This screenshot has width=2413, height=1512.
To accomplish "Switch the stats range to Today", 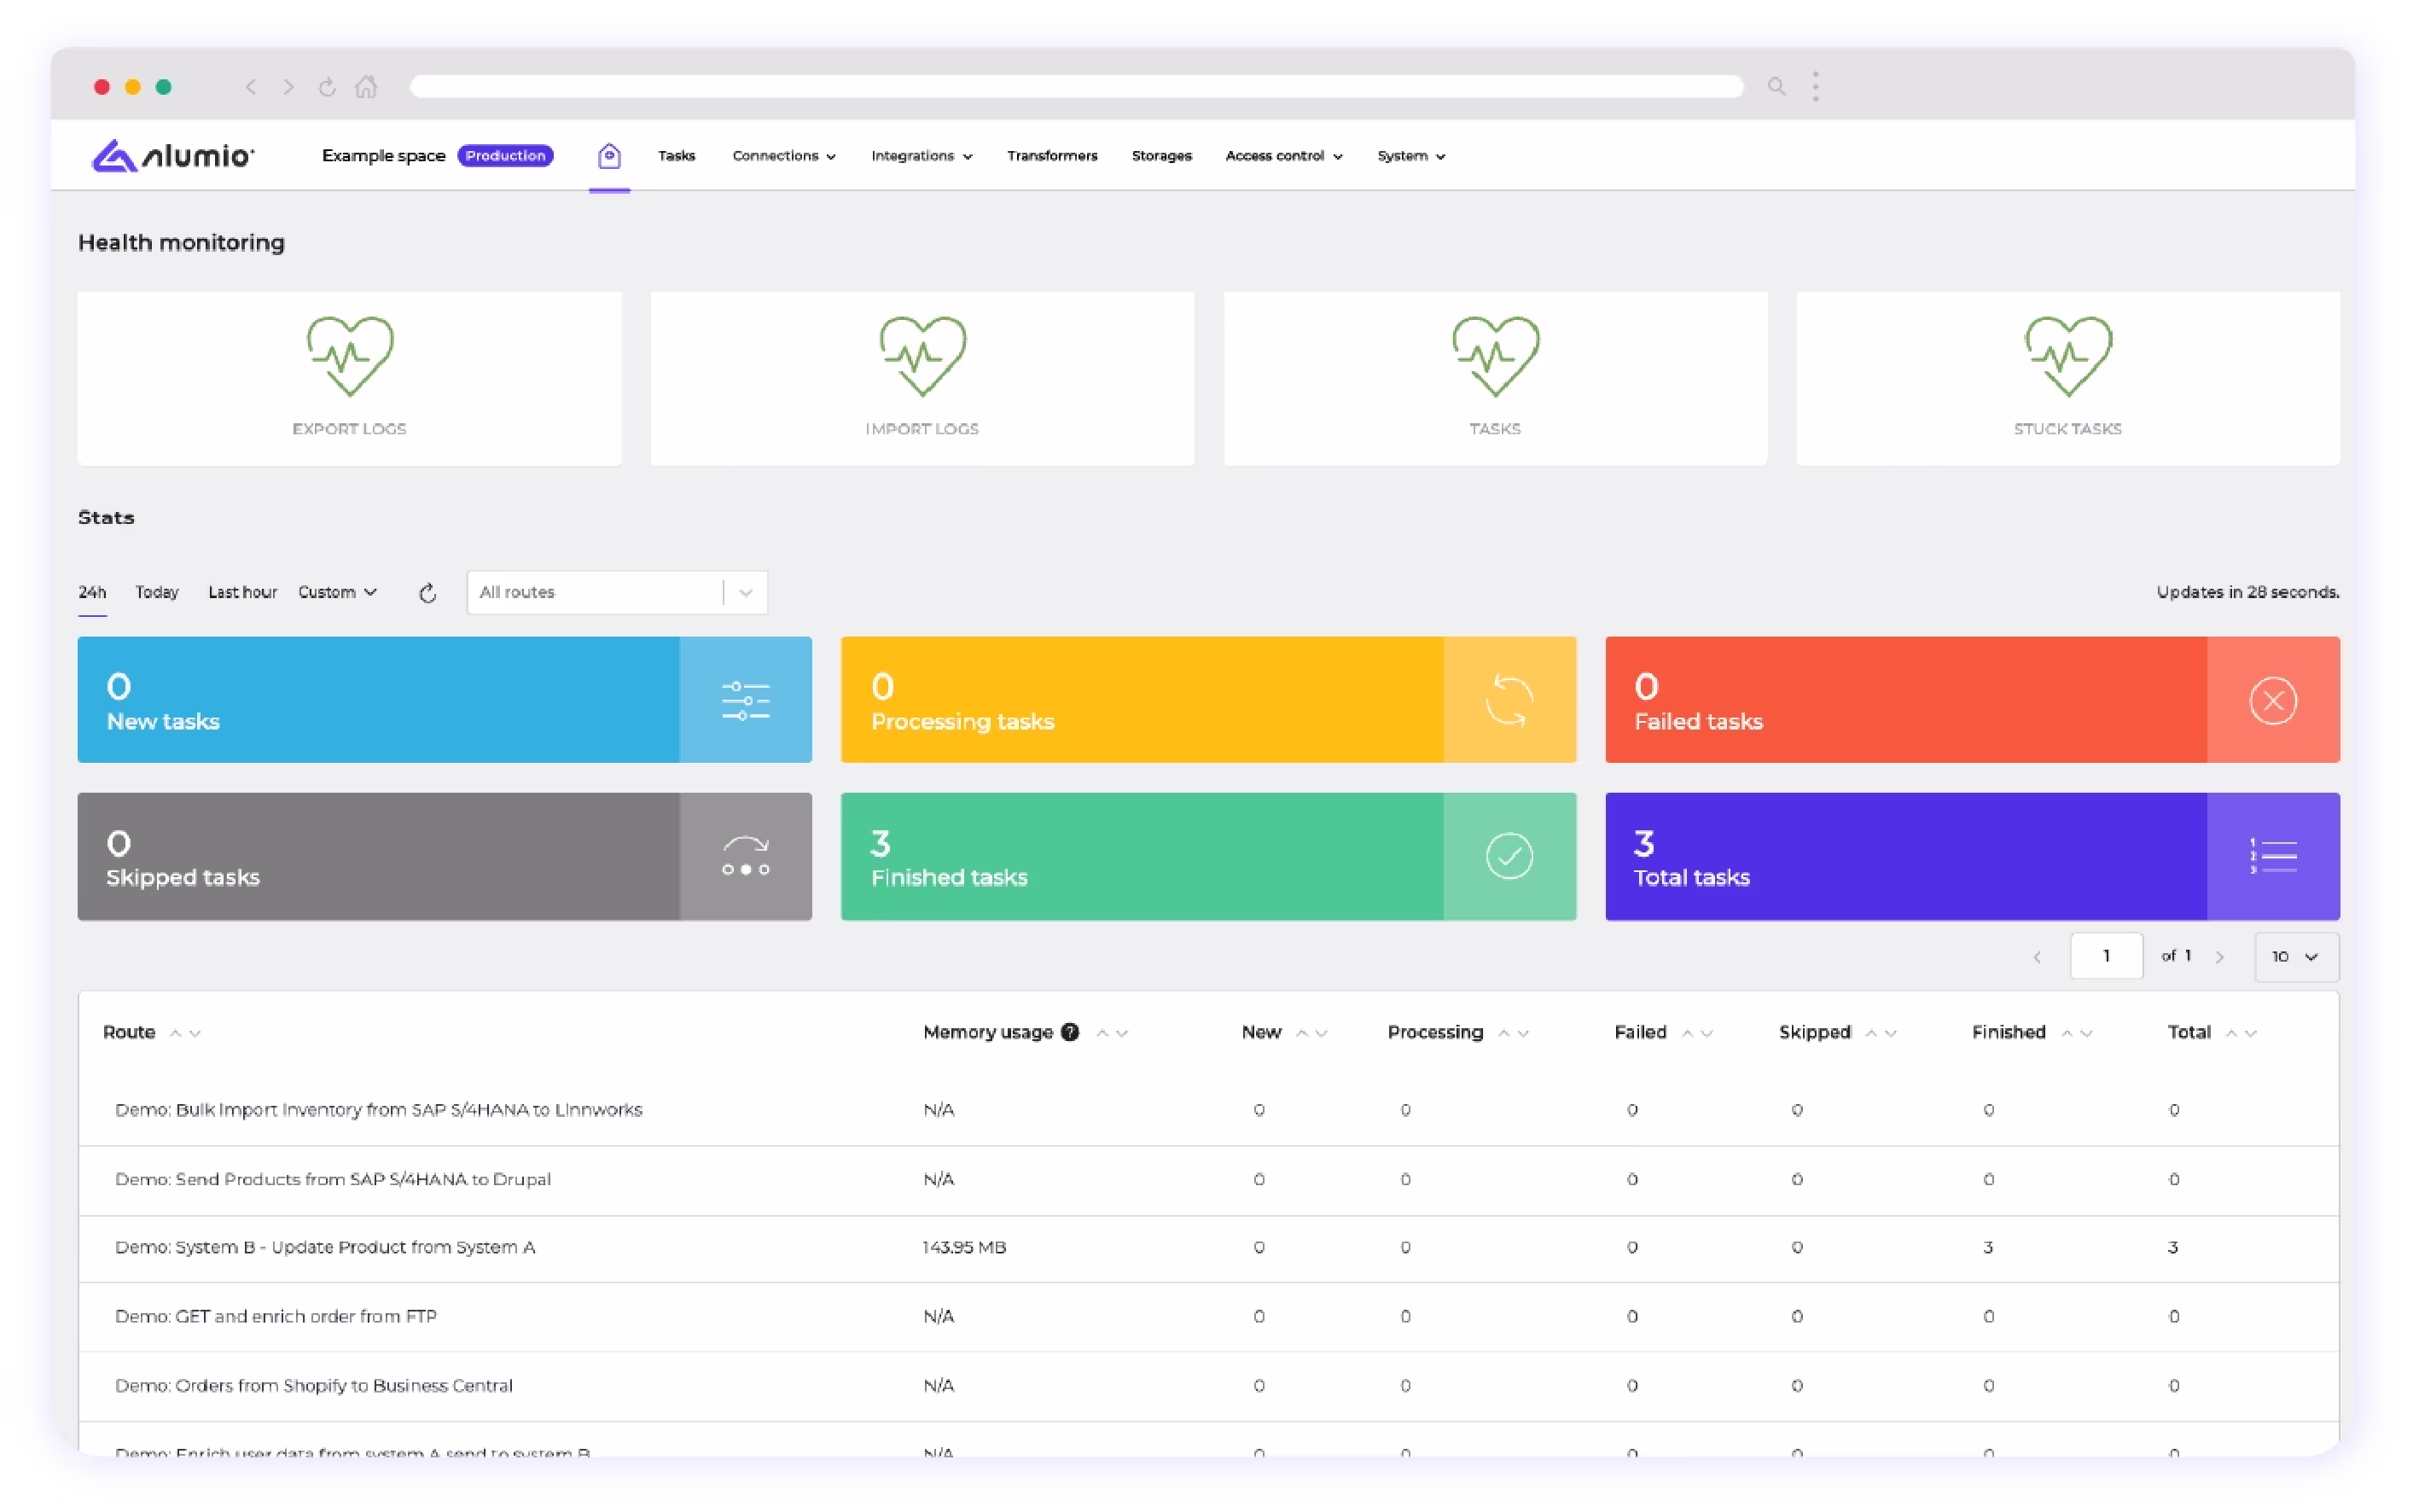I will (156, 592).
